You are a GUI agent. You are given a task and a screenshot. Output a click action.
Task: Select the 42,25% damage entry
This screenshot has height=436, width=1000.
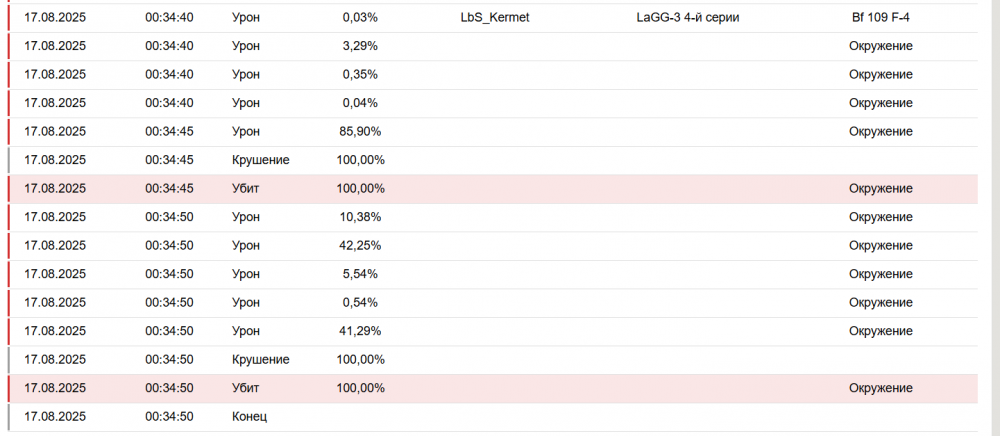[x=360, y=246]
